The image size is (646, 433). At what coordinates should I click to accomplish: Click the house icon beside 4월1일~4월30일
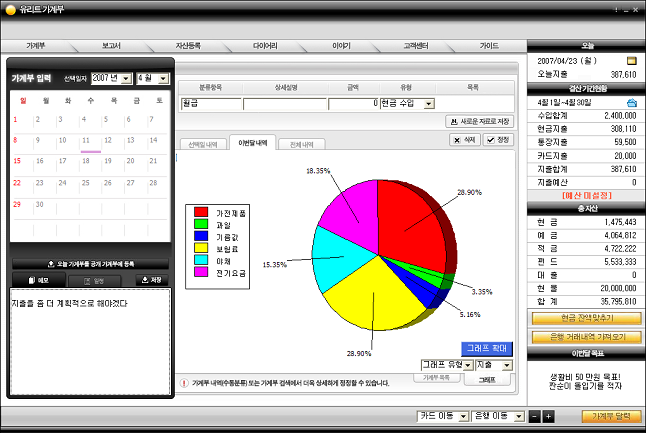(x=632, y=103)
